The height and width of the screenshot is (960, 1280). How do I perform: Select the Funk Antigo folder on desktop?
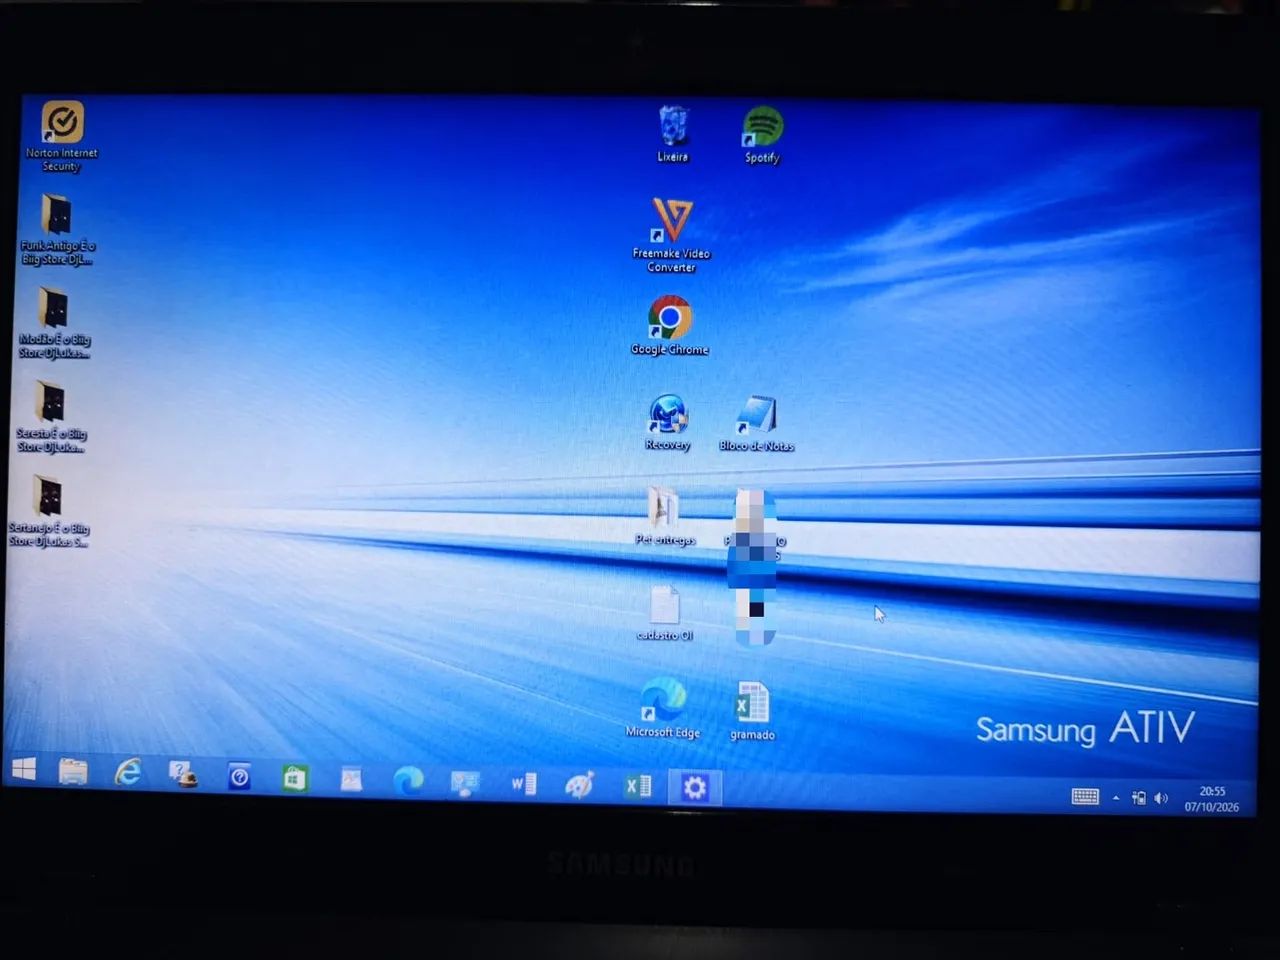(x=57, y=230)
